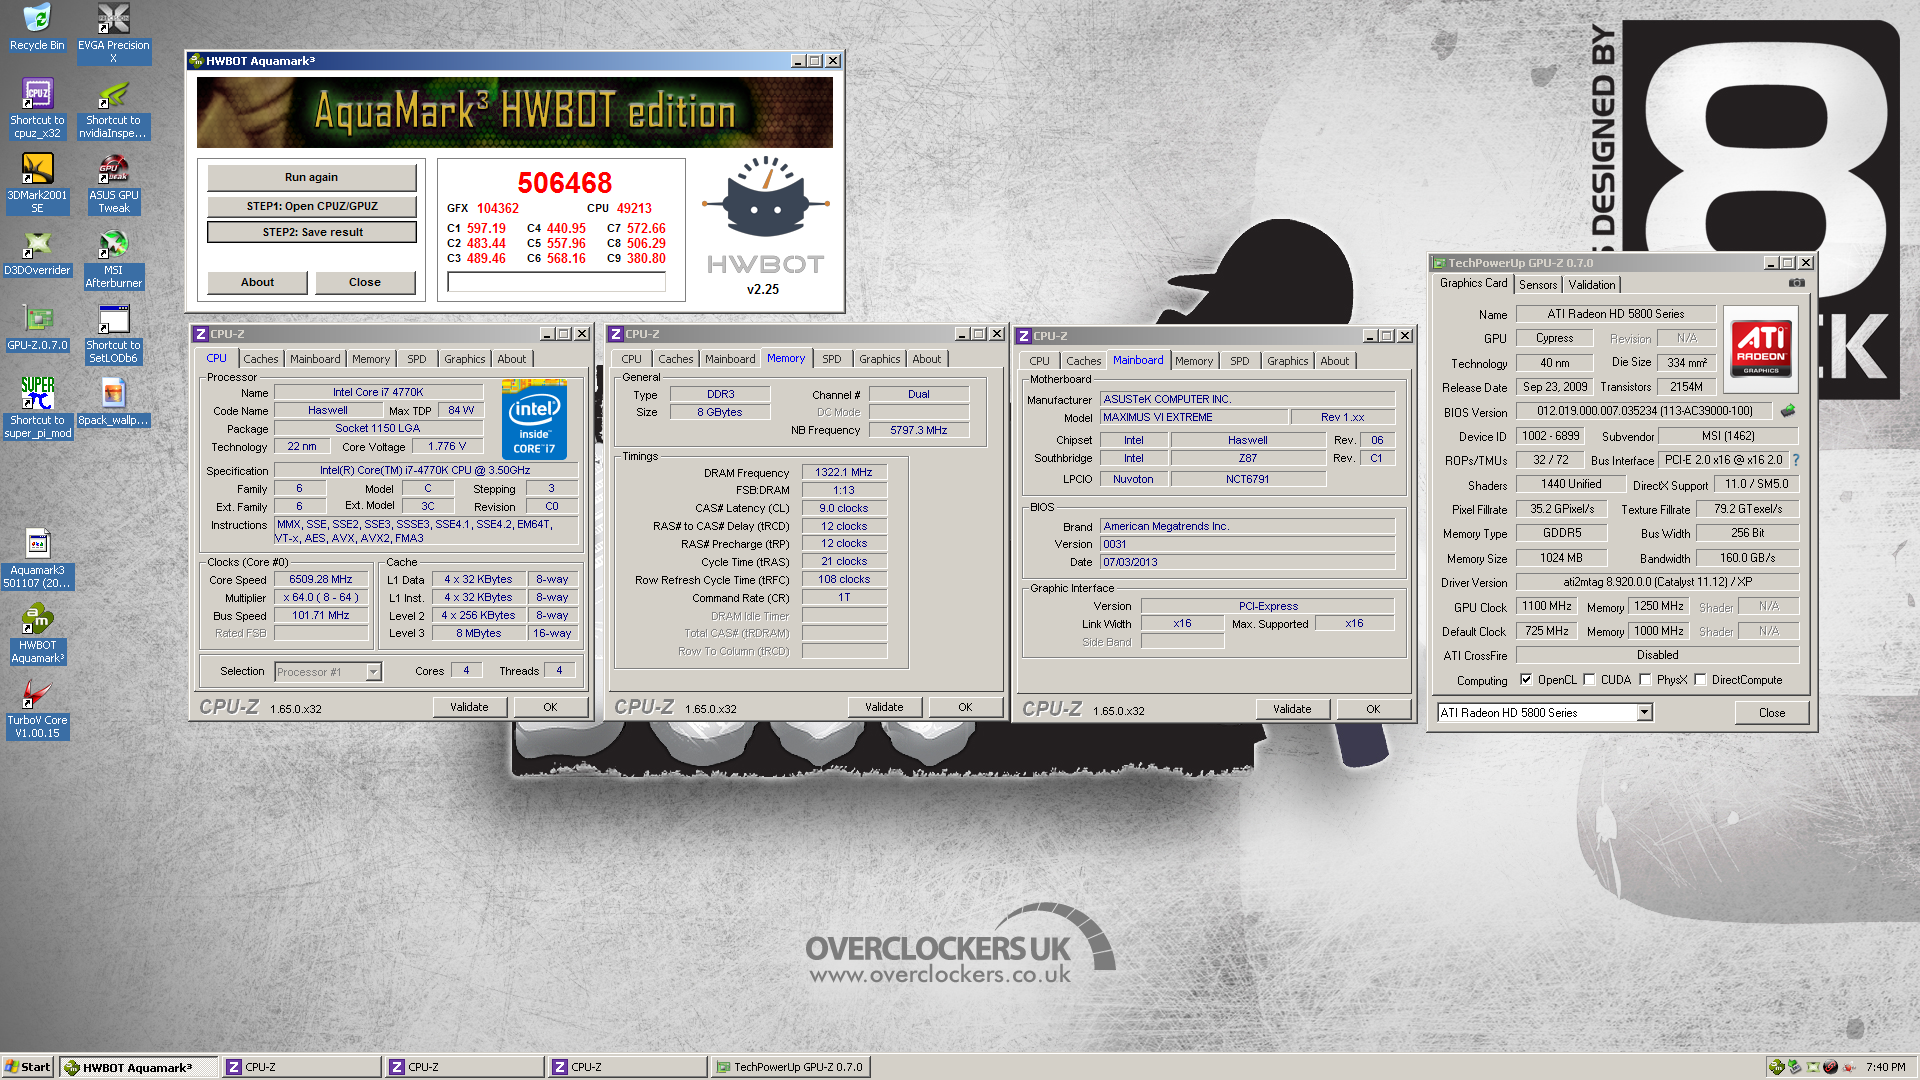Click the Bus Interface question mark icon
Viewport: 1920px width, 1080px height.
click(1796, 460)
